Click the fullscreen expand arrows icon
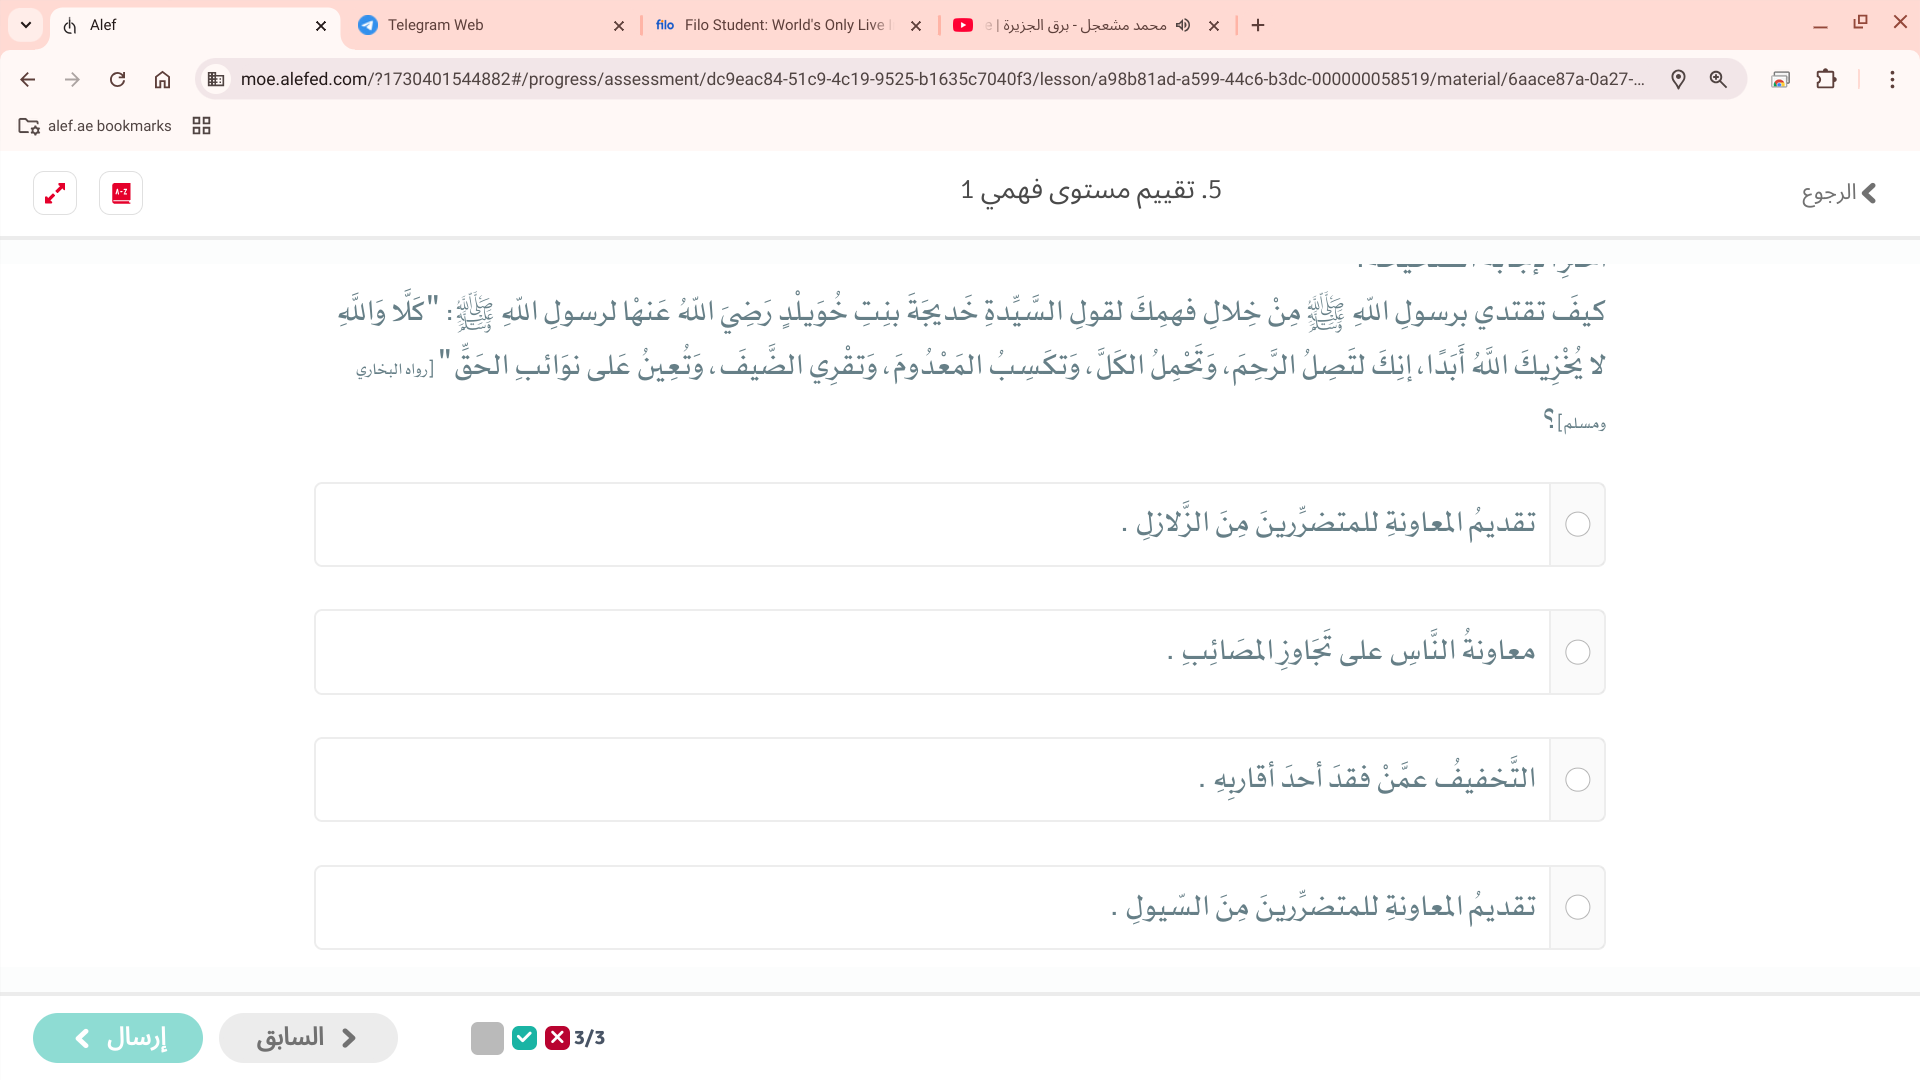1920x1080 pixels. point(55,193)
